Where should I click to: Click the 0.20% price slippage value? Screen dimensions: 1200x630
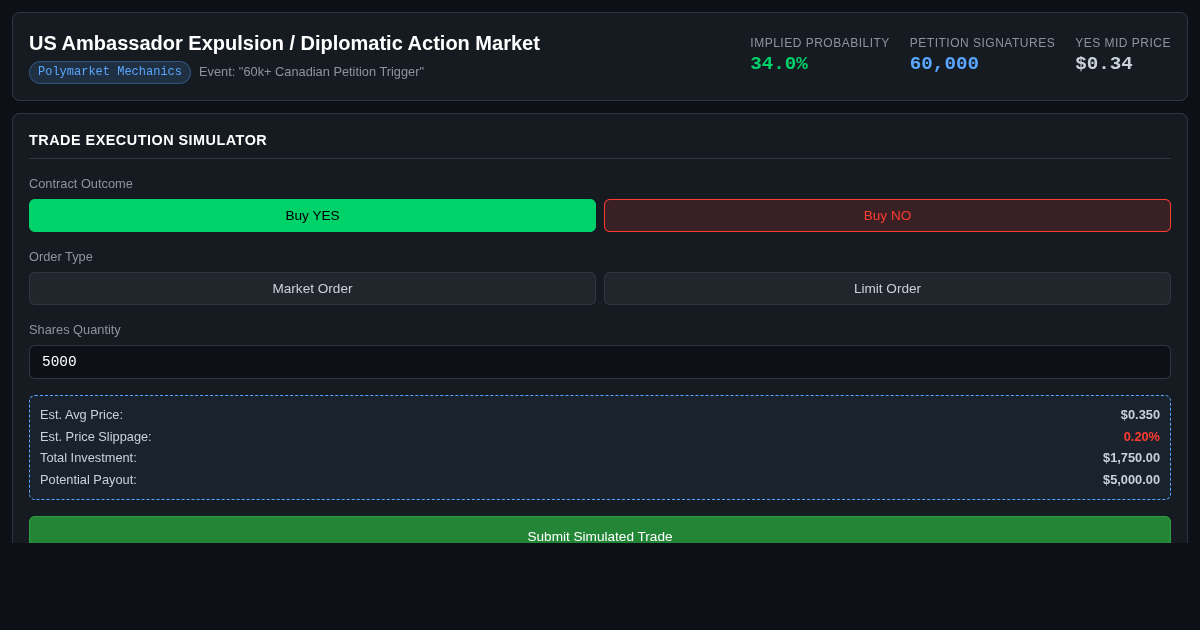(x=1141, y=436)
